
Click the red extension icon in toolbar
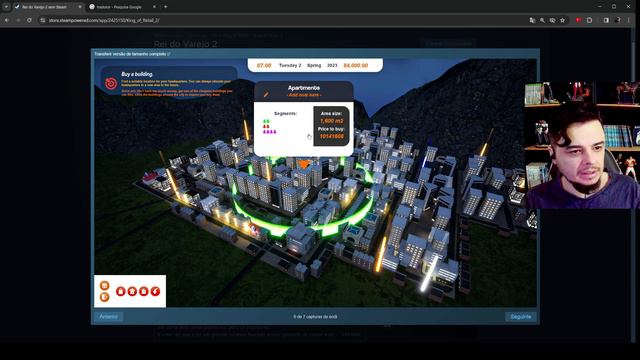(578, 20)
